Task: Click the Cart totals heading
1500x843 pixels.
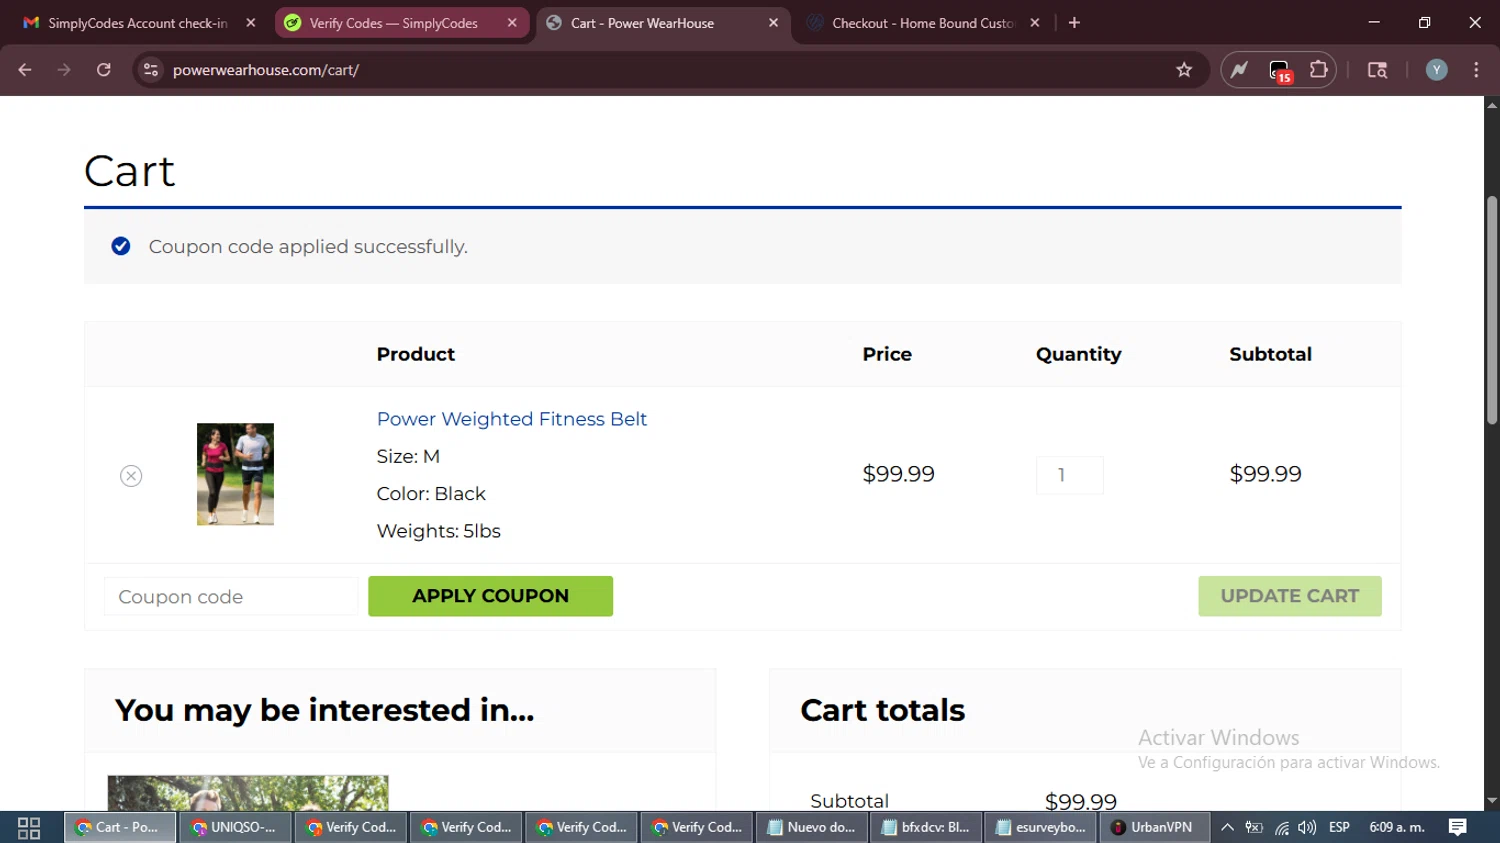Action: tap(883, 710)
